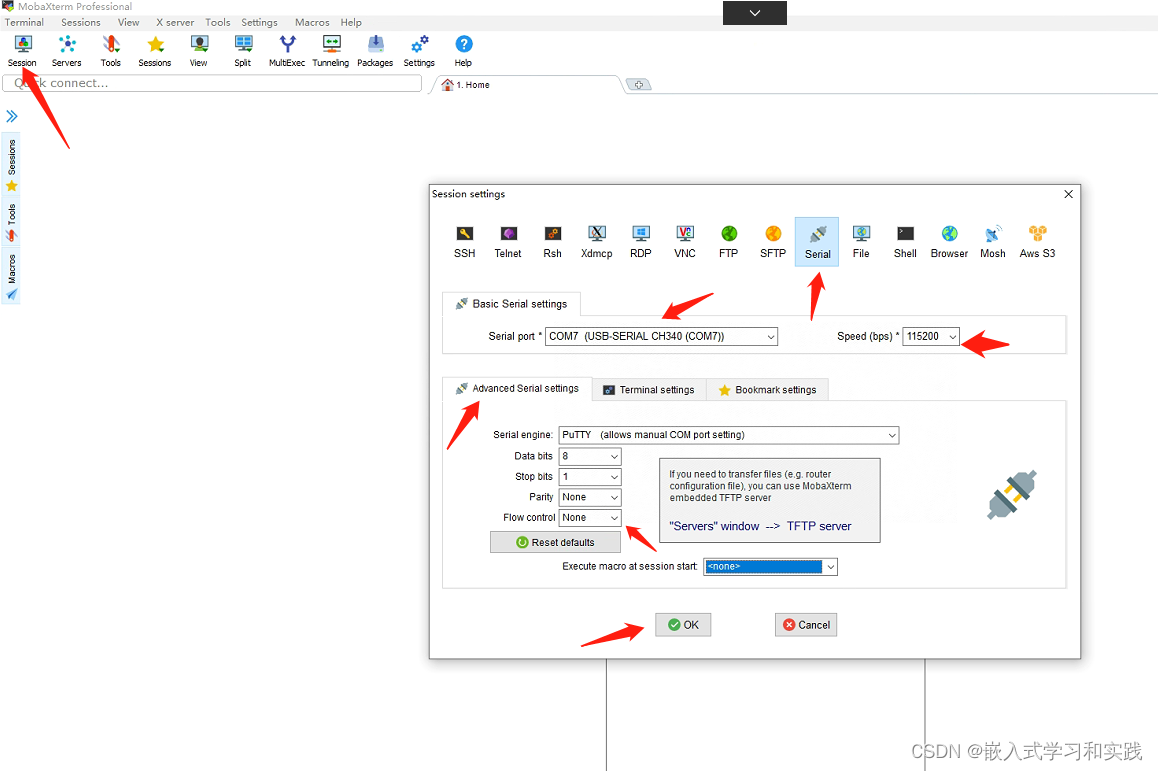The width and height of the screenshot is (1158, 771).
Task: Open the Tools toolbar icon
Action: [x=111, y=51]
